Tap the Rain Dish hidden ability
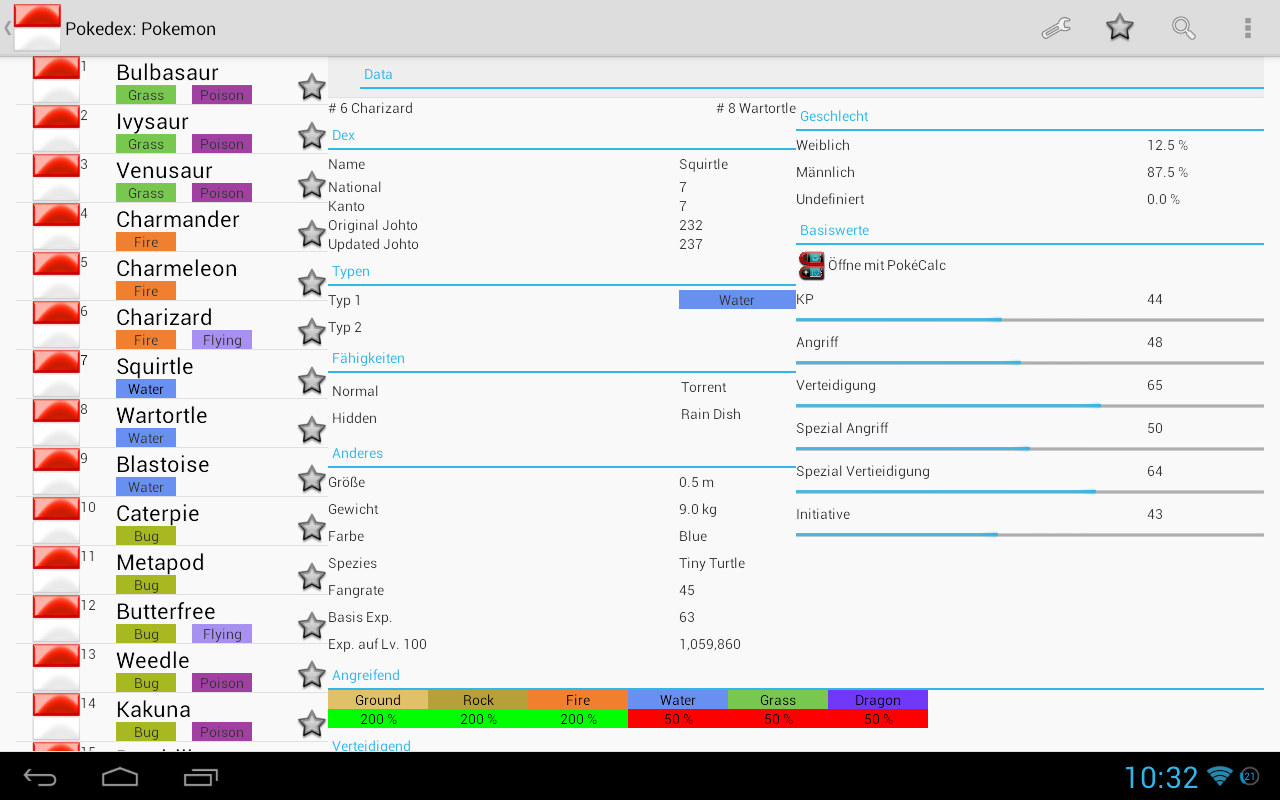This screenshot has width=1280, height=800. pos(711,414)
